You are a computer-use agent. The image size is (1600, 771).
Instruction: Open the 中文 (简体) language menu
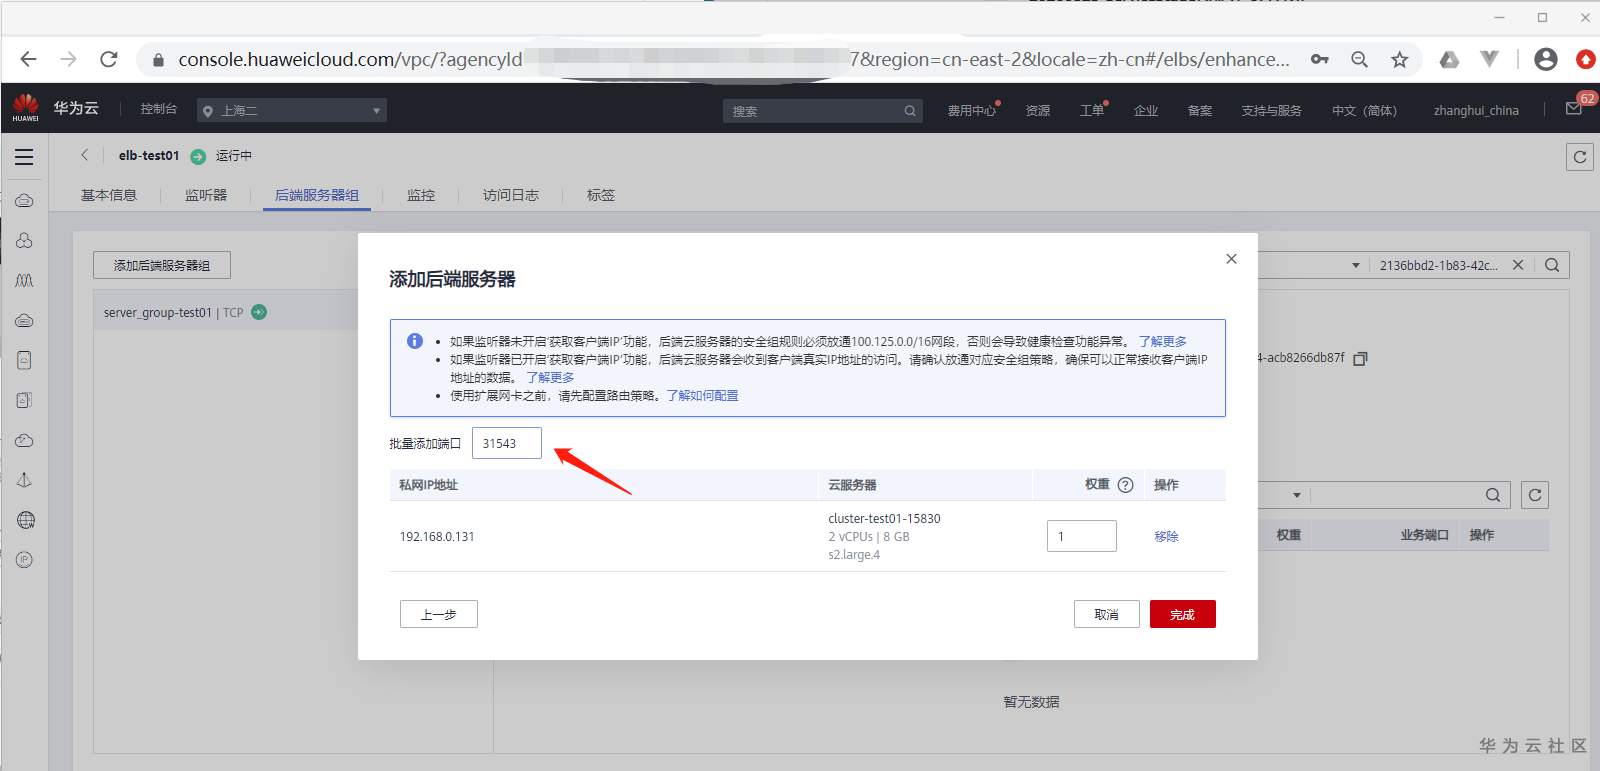coord(1364,110)
